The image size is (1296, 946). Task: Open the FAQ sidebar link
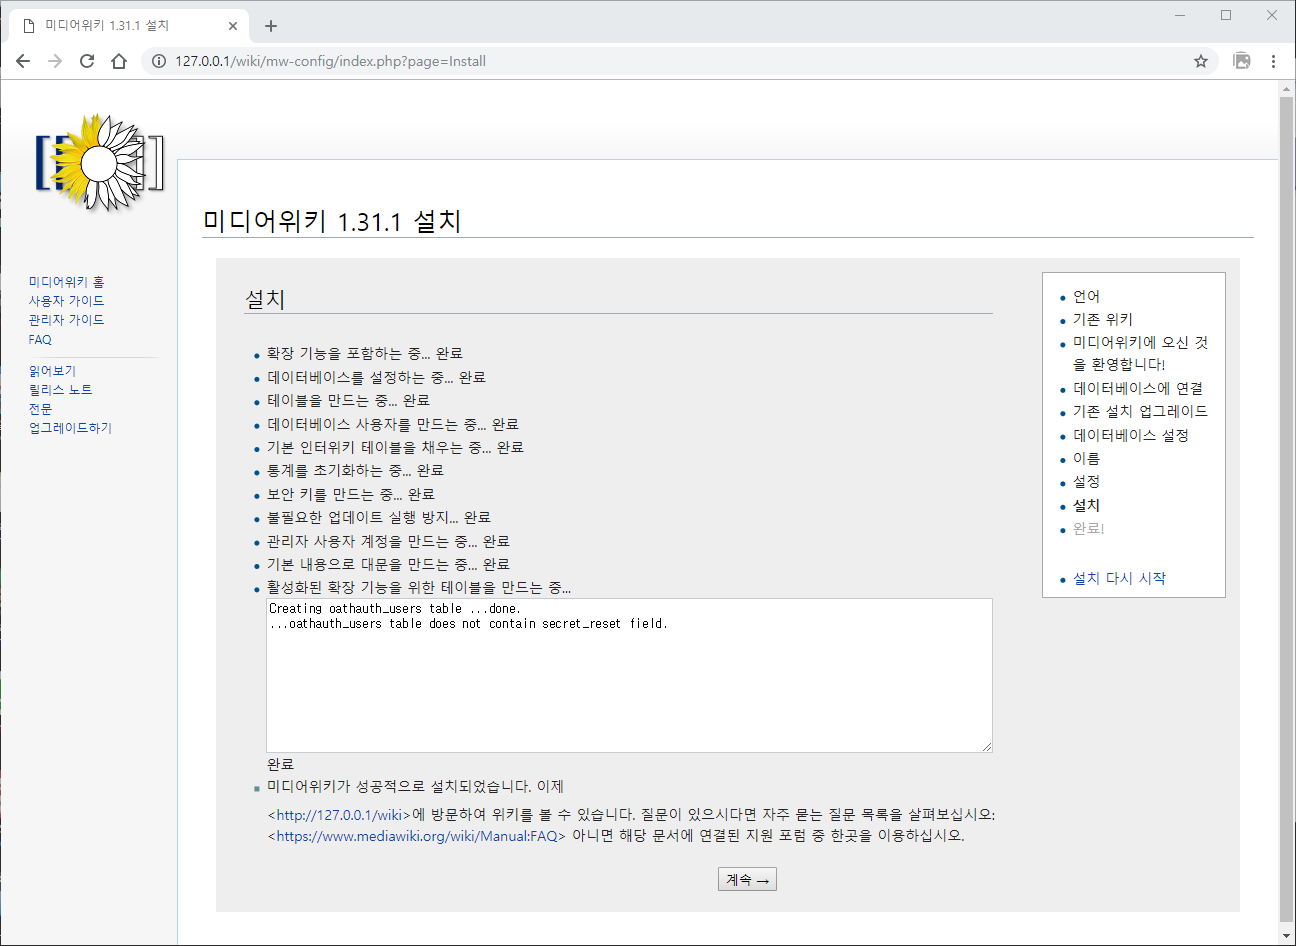(x=40, y=340)
